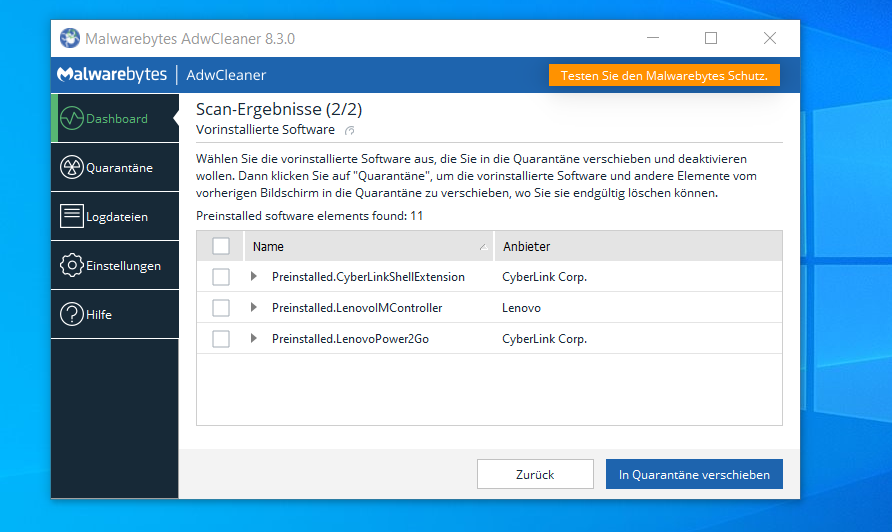The image size is (892, 532).
Task: Toggle the select-all checkbox in table header
Action: pyautogui.click(x=221, y=246)
